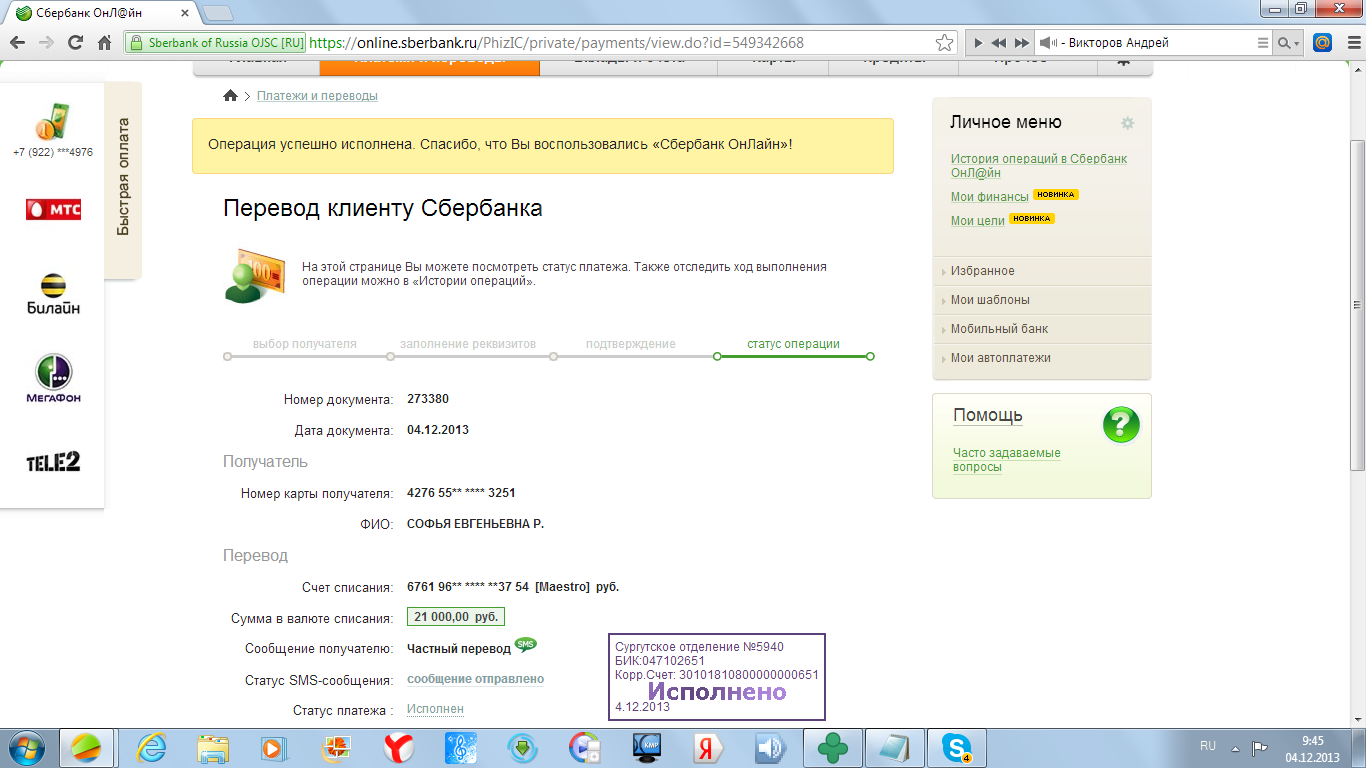Click recipient card number 4276 55** **** 3251

point(461,493)
